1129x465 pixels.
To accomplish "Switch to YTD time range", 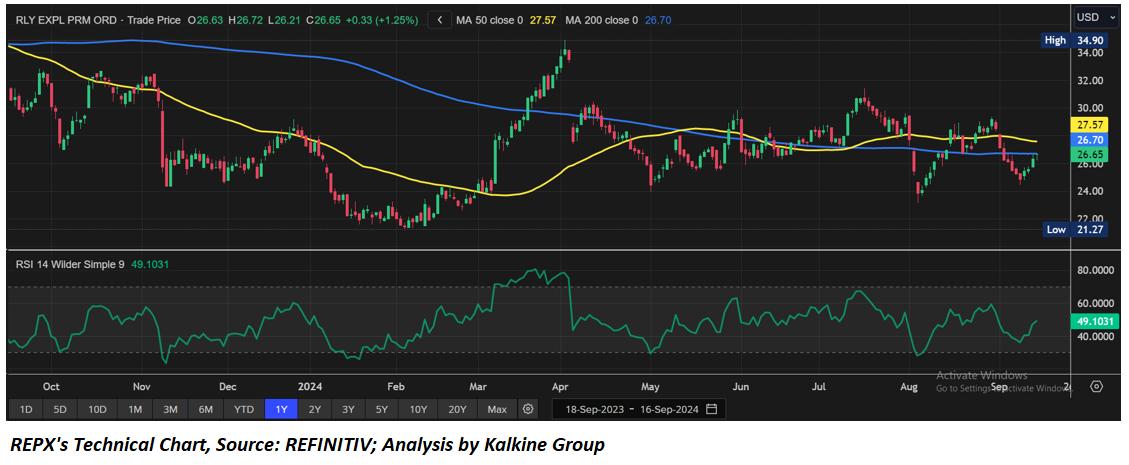I will [x=244, y=410].
